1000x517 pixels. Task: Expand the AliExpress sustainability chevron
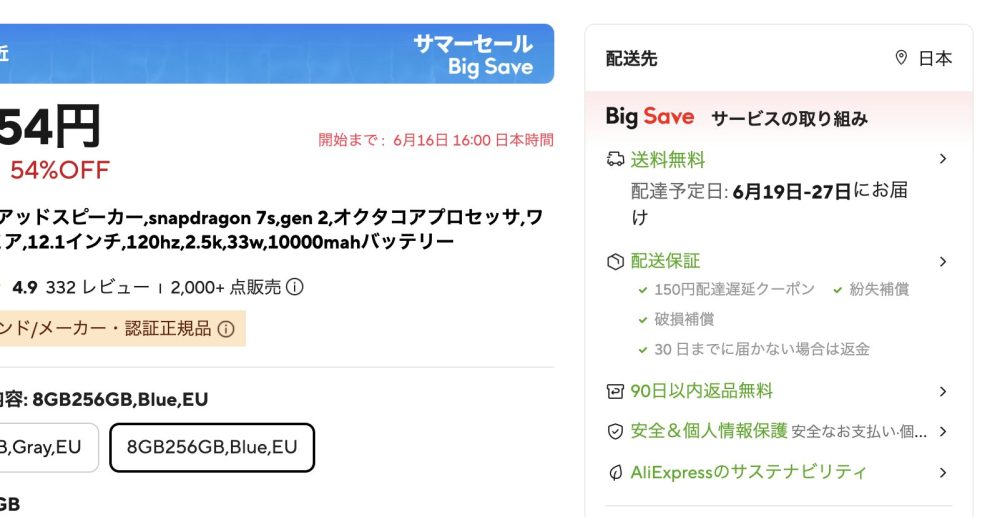point(943,472)
